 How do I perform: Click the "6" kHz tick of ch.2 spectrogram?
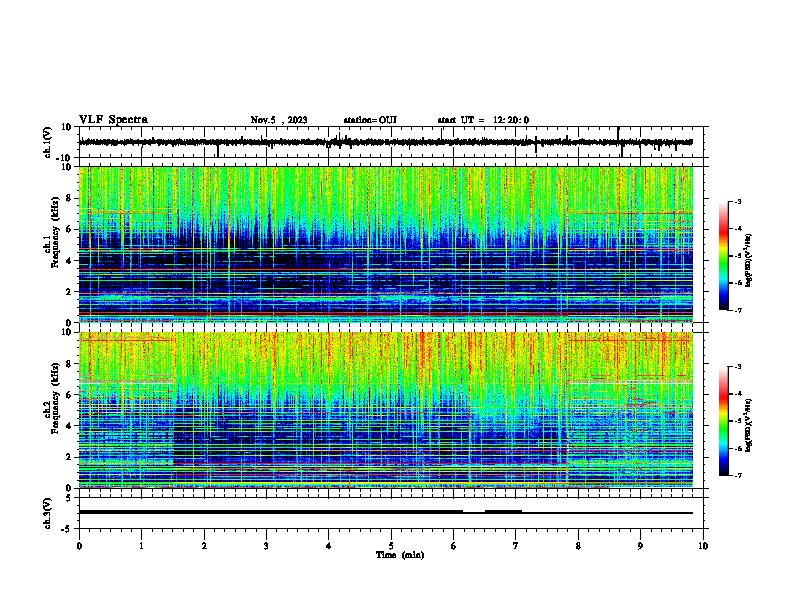(69, 395)
